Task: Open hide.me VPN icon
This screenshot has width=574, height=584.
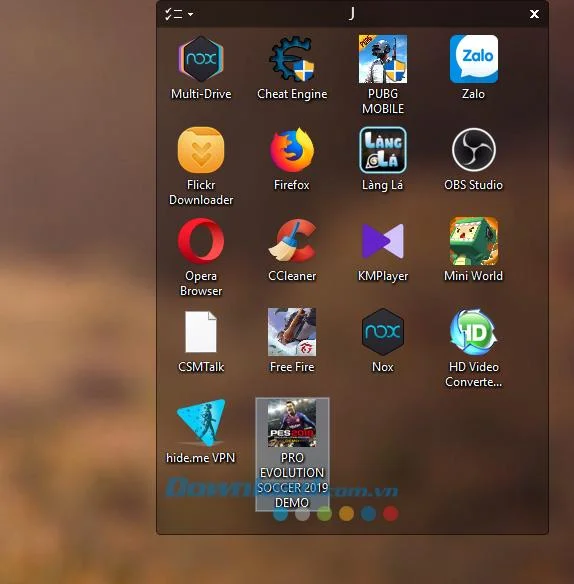Action: pyautogui.click(x=201, y=423)
